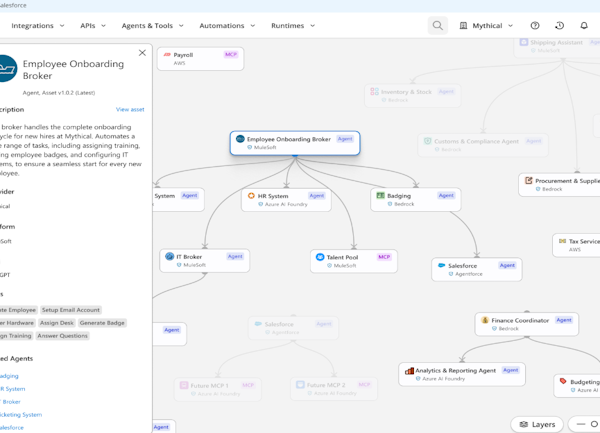Expand the Agents & Tools menu chevron
Viewport: 600px width, 433px height.
tap(181, 26)
